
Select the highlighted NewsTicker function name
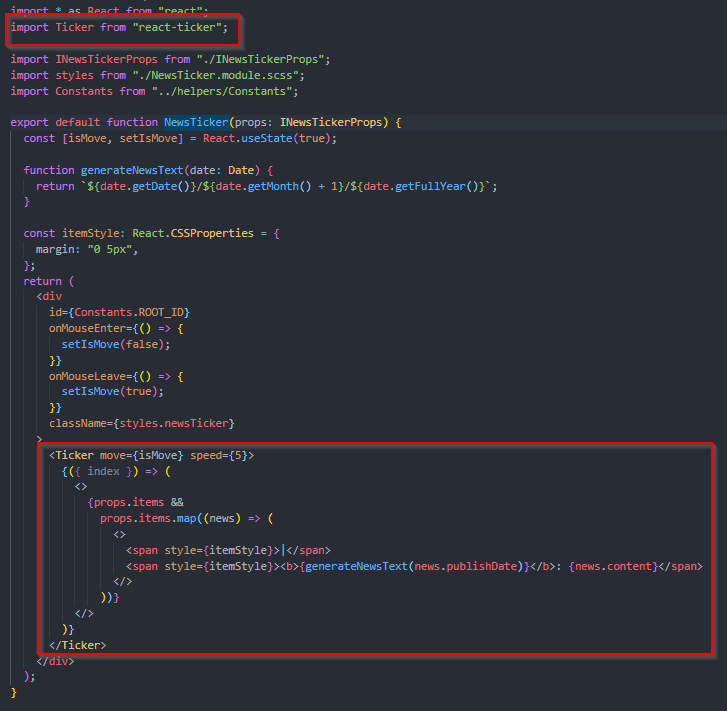[196, 122]
